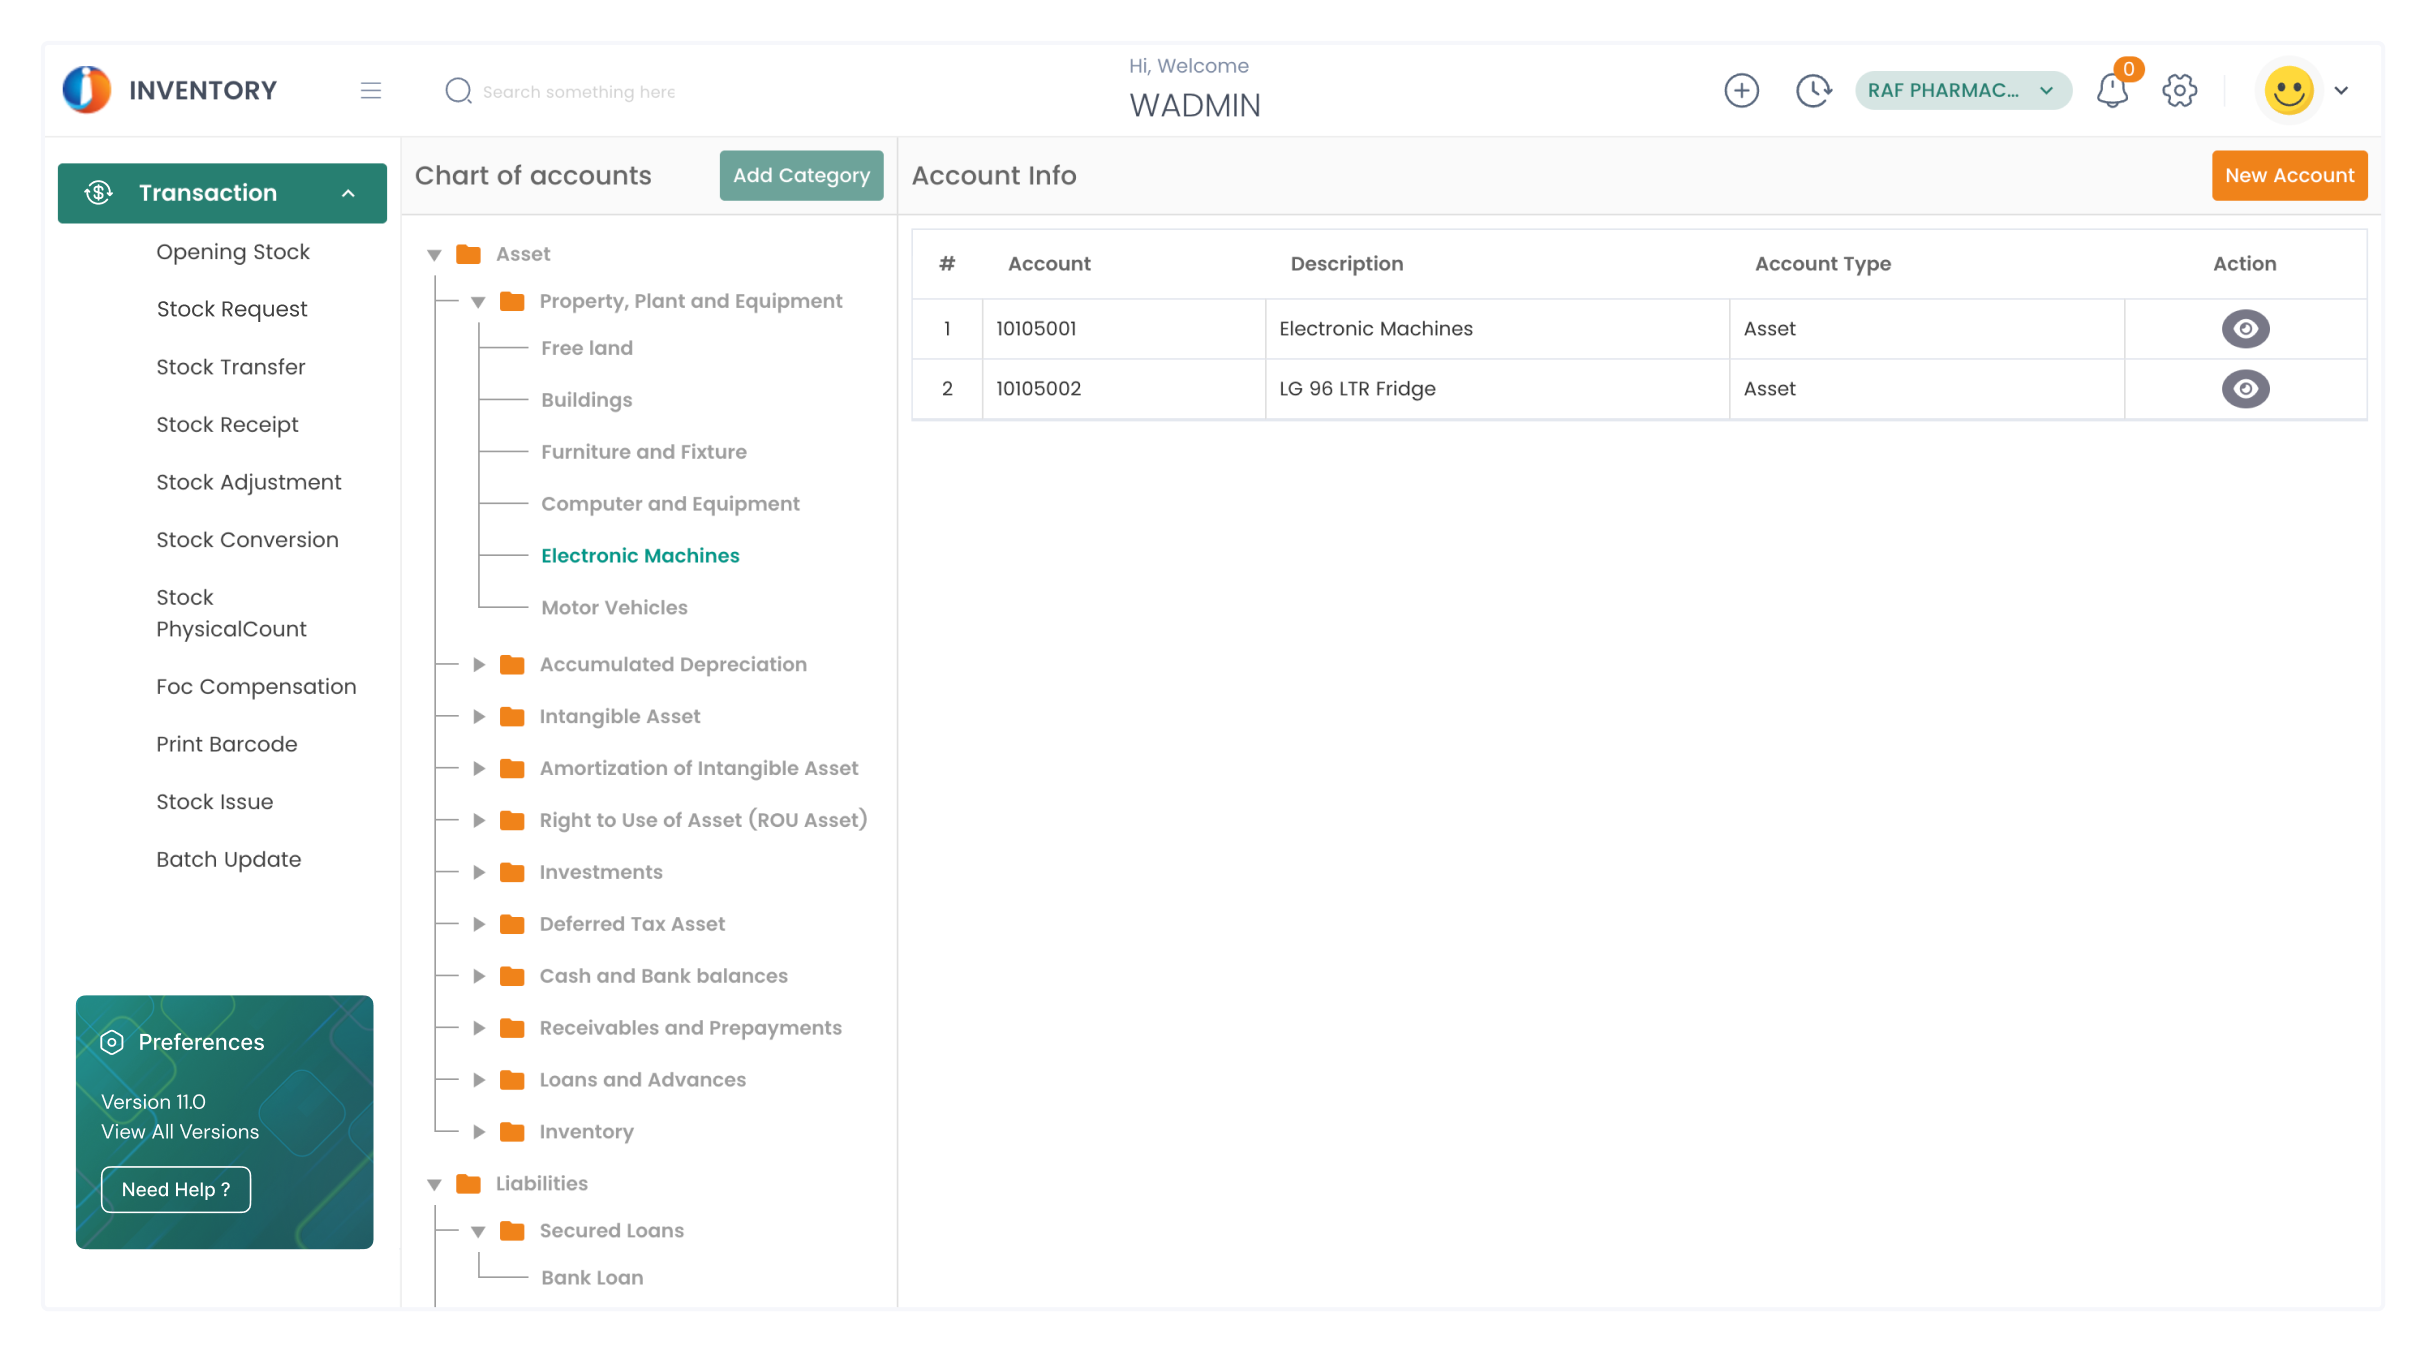Image resolution: width=2427 pixels, height=1351 pixels.
Task: Open the RAF PHARMAC company dropdown
Action: tap(1962, 91)
